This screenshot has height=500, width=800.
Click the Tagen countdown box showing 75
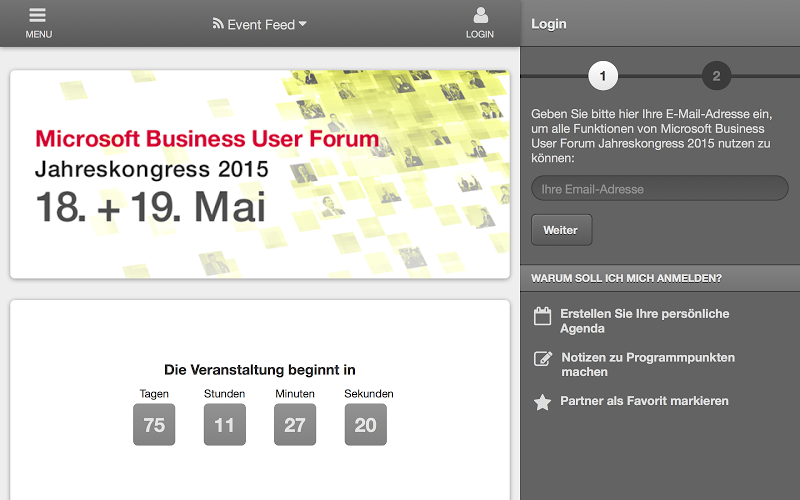pyautogui.click(x=154, y=424)
